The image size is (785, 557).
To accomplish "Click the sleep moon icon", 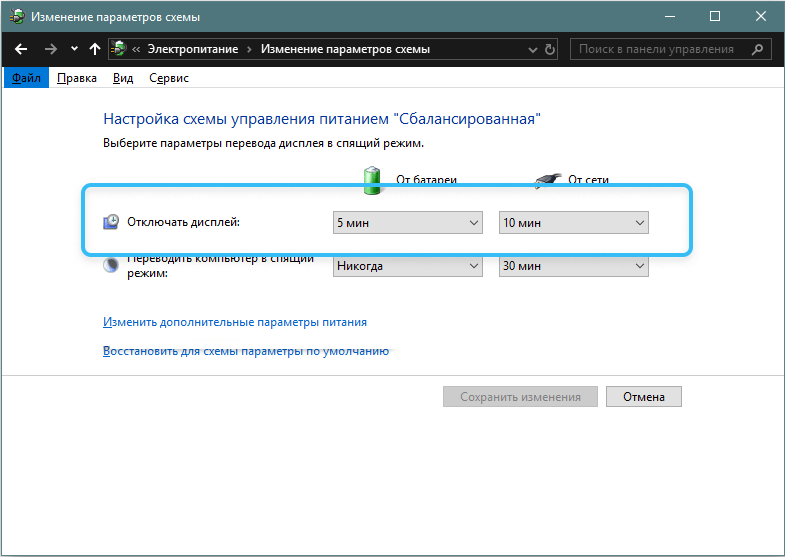I will pyautogui.click(x=113, y=266).
